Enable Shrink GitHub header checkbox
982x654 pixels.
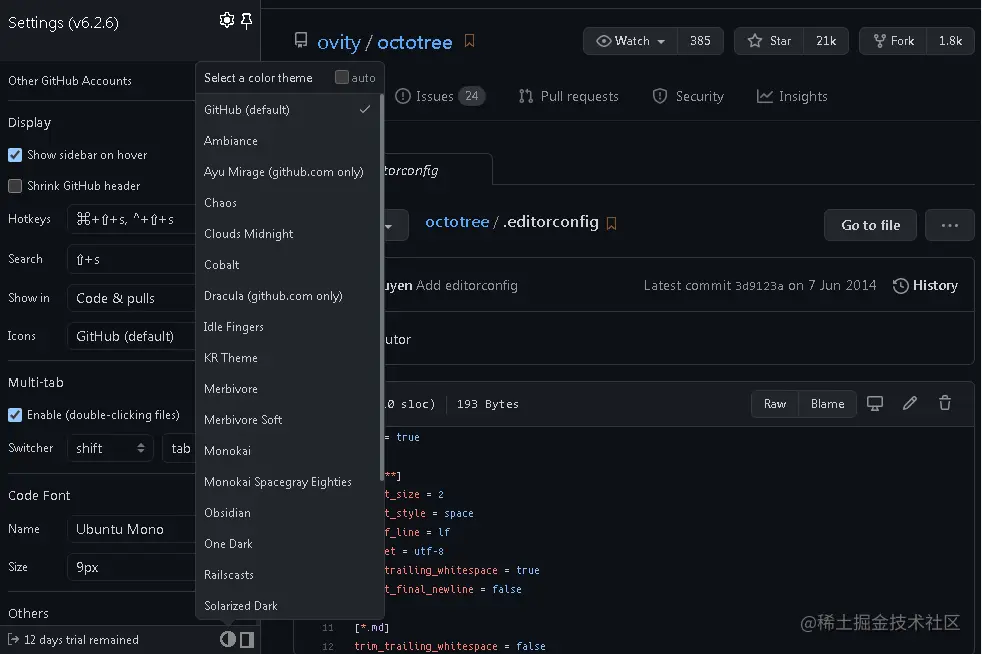15,186
